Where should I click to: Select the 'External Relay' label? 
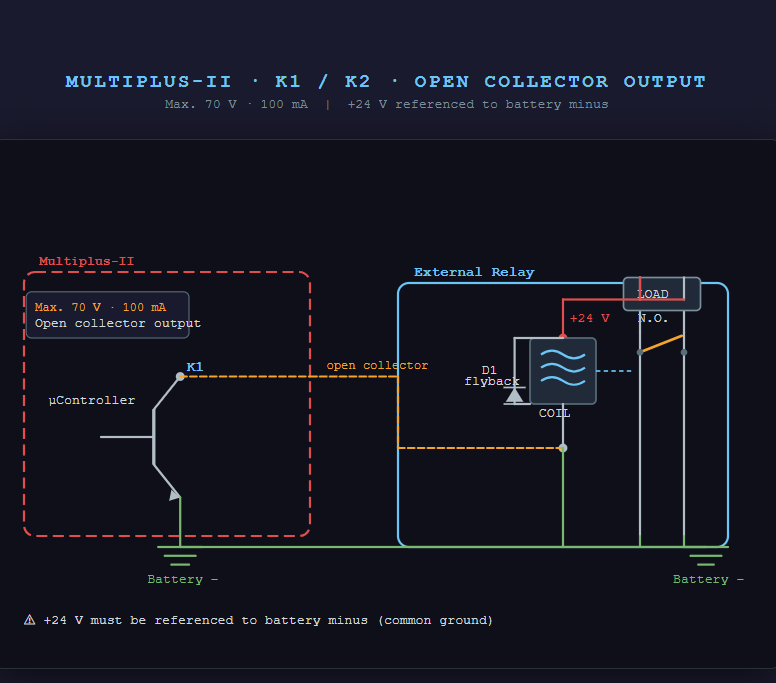pos(474,272)
